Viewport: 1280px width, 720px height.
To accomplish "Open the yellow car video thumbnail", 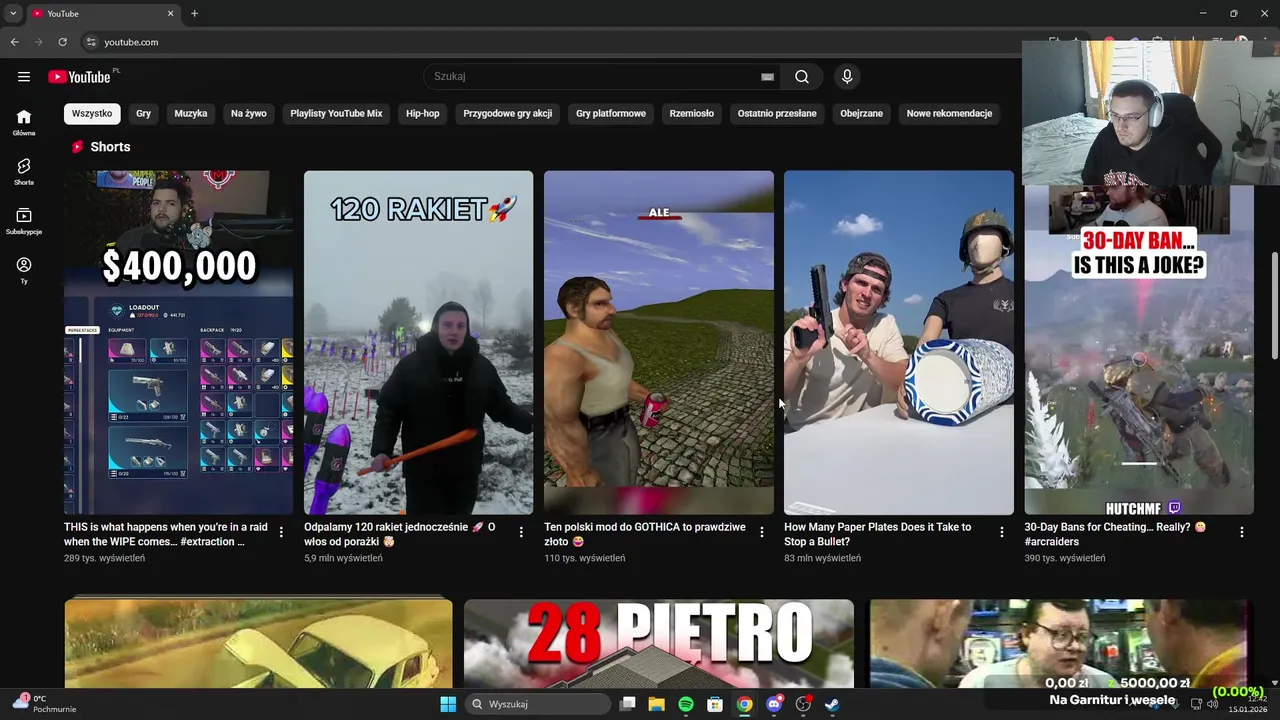I will coord(258,644).
